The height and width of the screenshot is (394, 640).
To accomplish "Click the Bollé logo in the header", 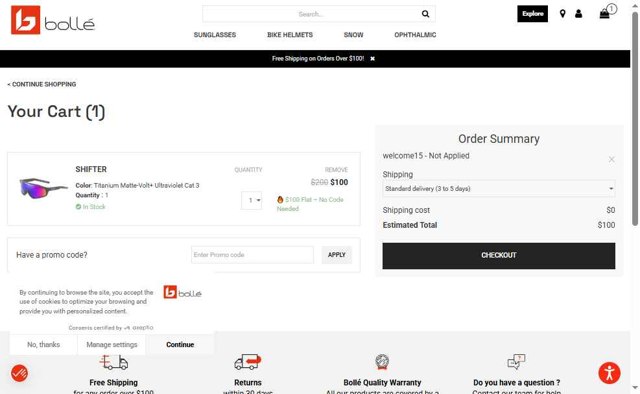I will coord(53,20).
